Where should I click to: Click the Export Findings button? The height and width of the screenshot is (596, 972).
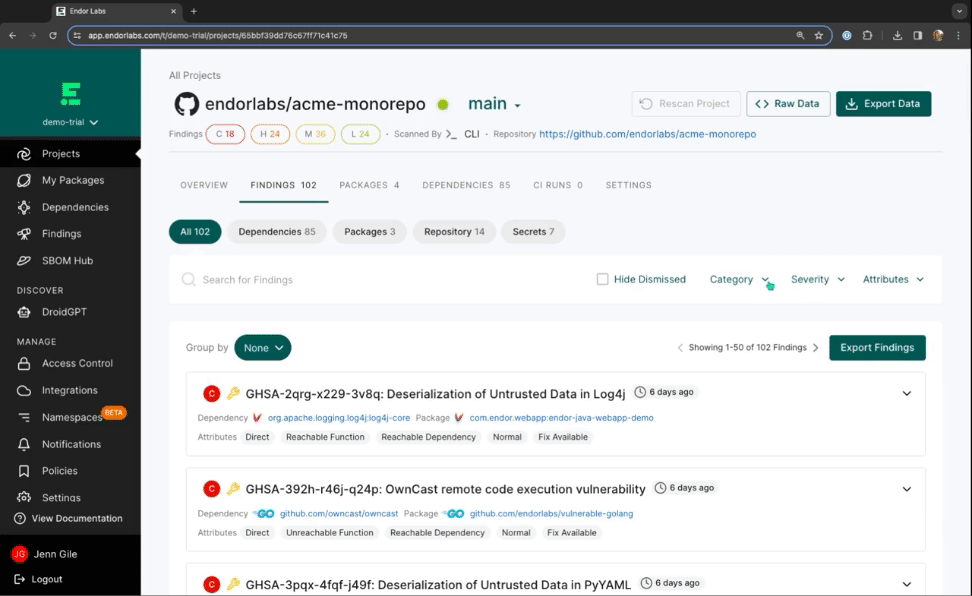point(877,348)
